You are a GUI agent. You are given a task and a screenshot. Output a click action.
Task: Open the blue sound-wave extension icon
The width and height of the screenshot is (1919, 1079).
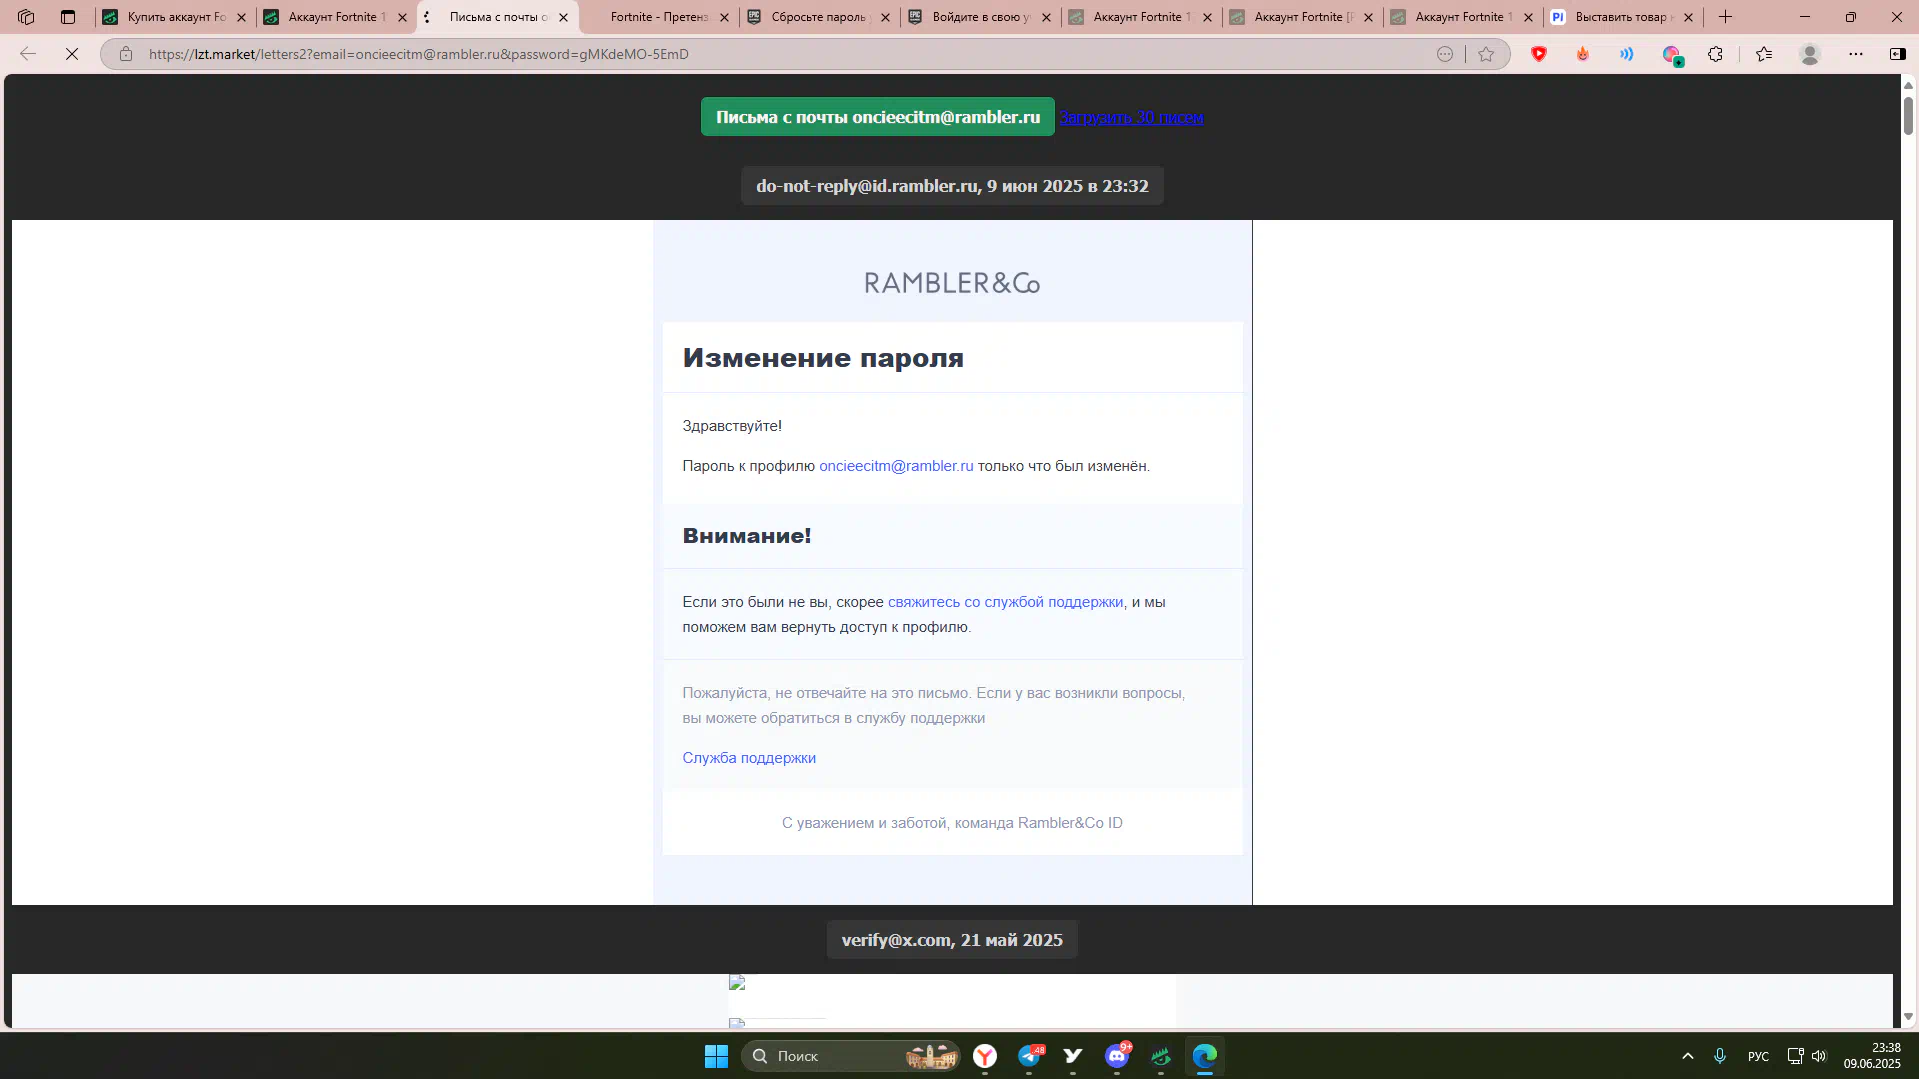pos(1627,54)
